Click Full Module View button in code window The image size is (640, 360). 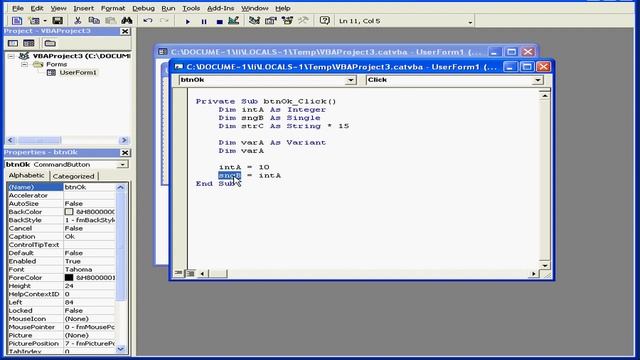[190, 273]
